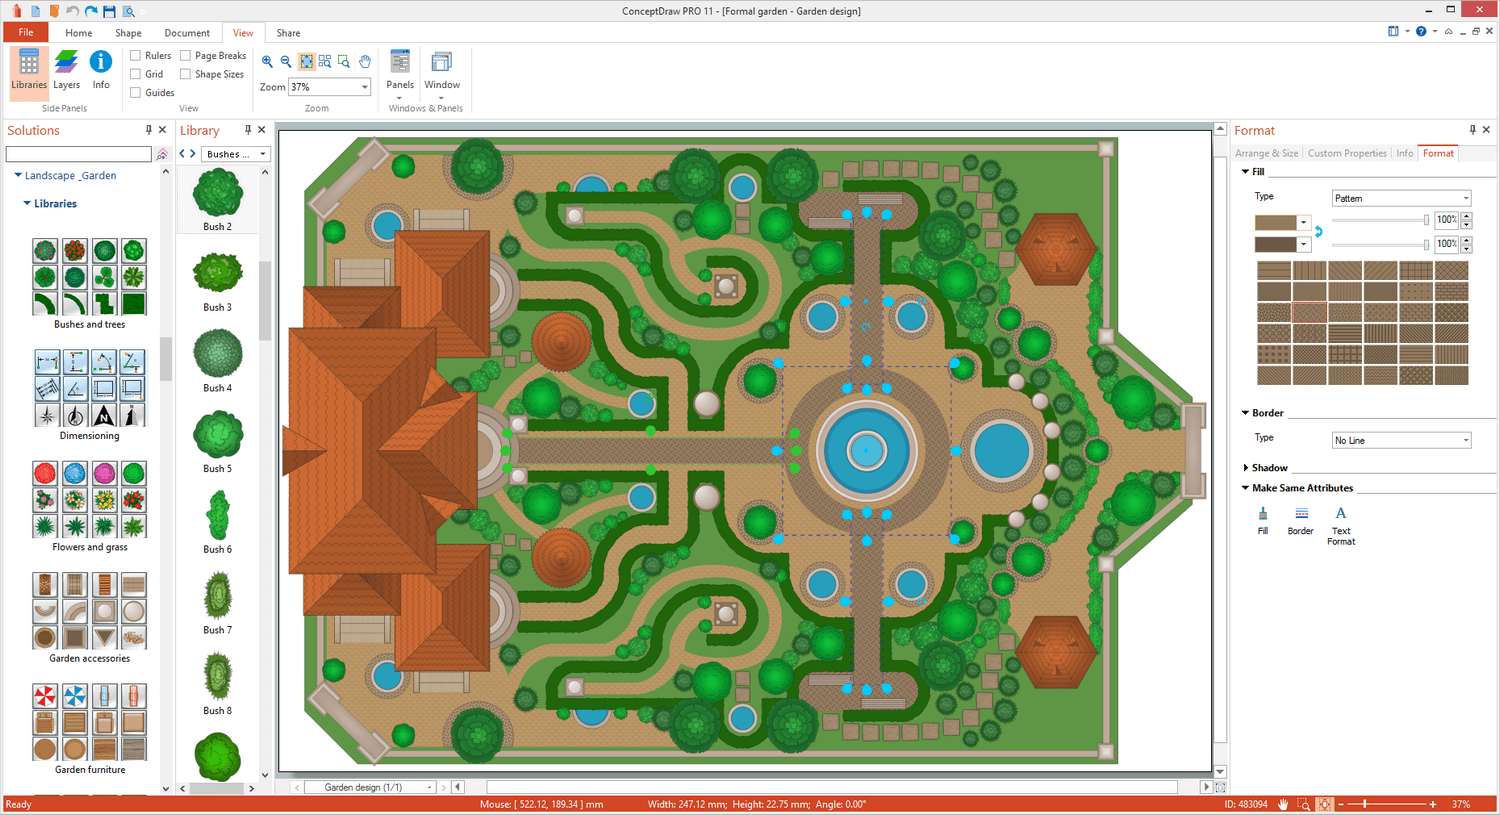Click the Solutions search input field

78,154
